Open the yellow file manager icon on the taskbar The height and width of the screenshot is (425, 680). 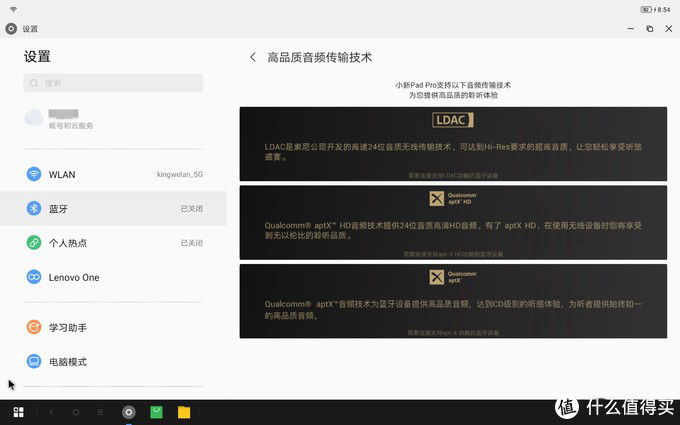point(184,412)
